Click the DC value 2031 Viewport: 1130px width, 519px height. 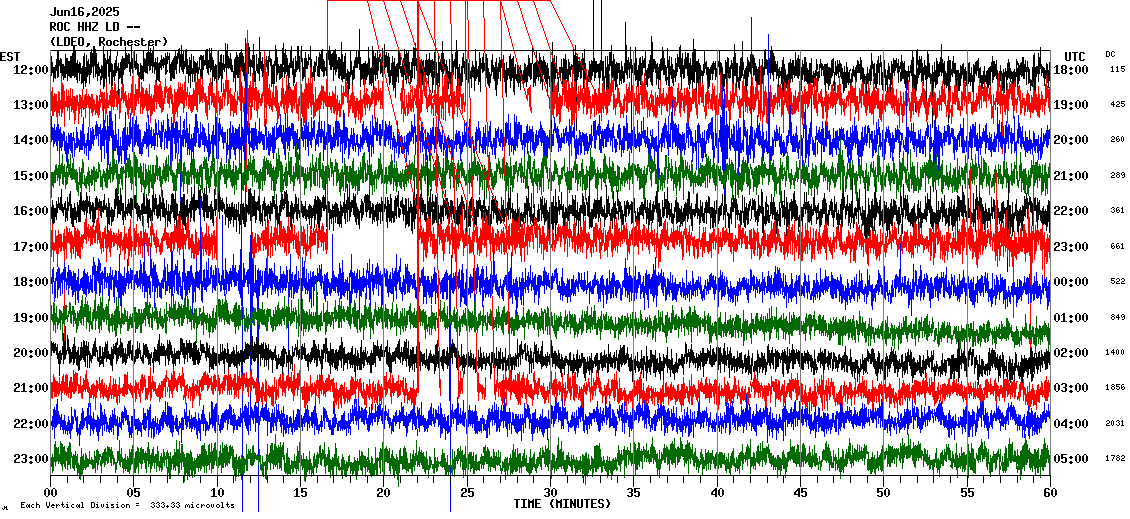(1116, 423)
